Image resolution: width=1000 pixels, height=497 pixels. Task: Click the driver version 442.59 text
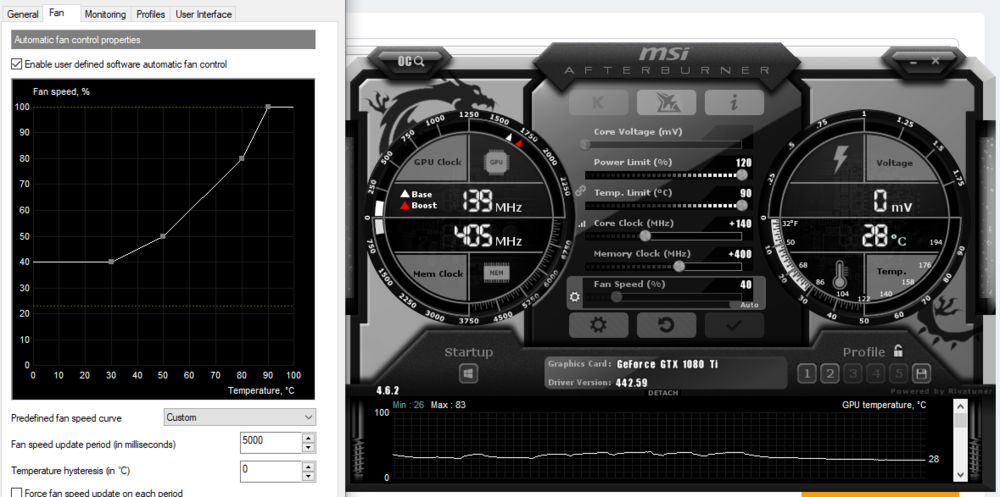click(632, 383)
